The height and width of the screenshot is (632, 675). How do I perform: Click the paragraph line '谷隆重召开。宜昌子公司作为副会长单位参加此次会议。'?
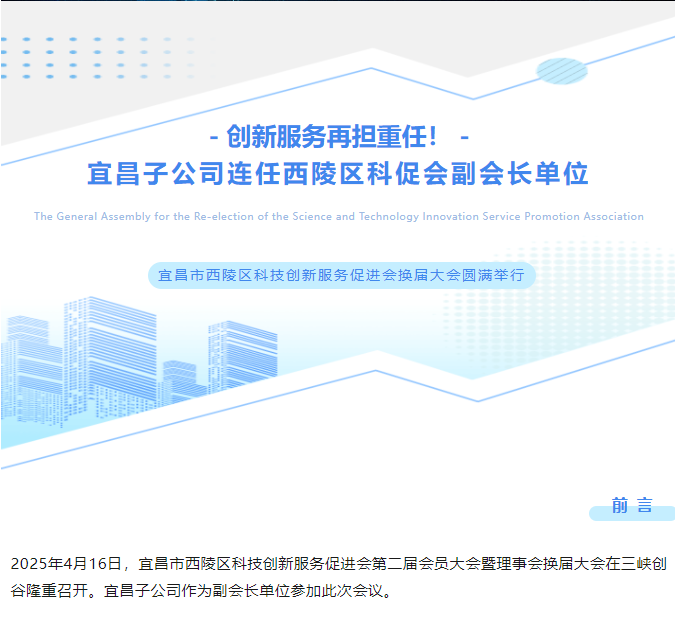[201, 591]
